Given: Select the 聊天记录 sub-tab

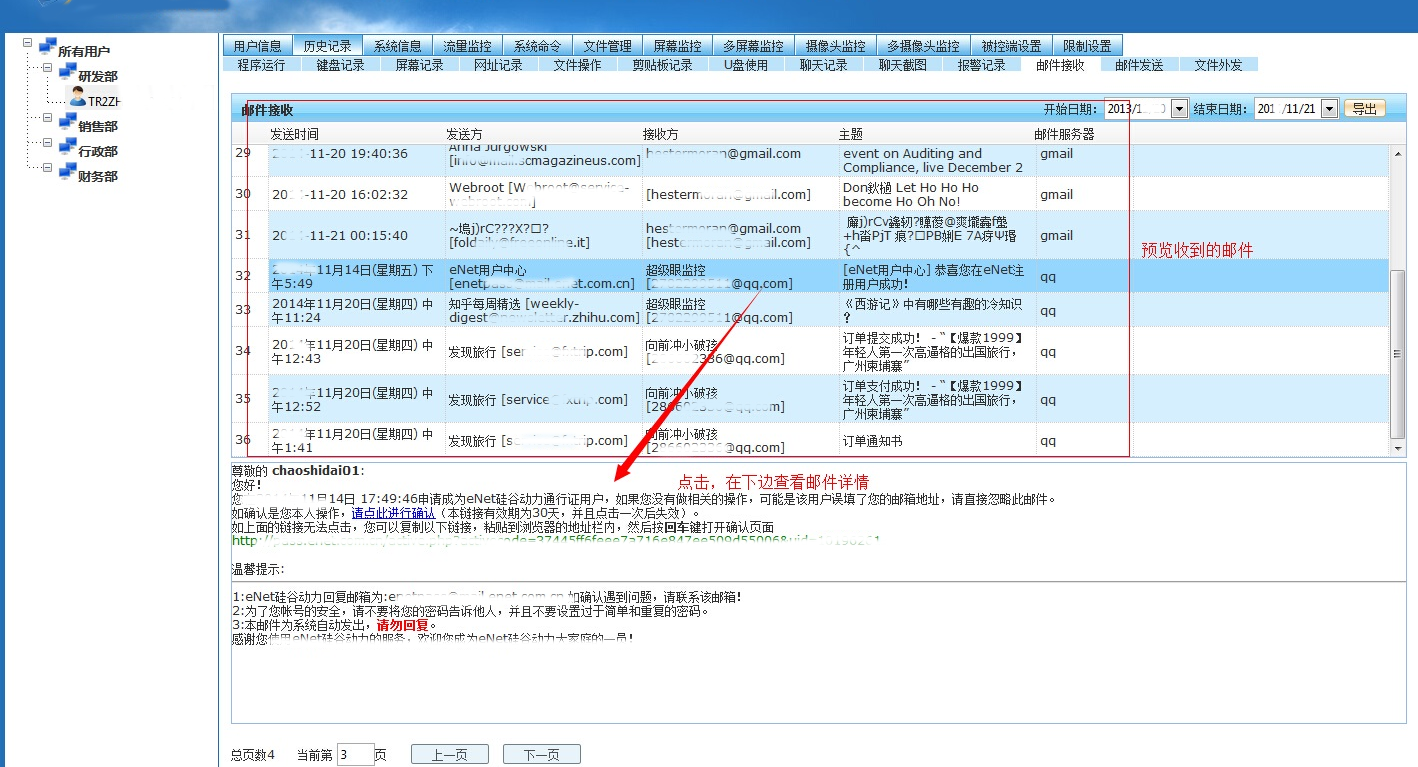Looking at the screenshot, I should coord(823,64).
